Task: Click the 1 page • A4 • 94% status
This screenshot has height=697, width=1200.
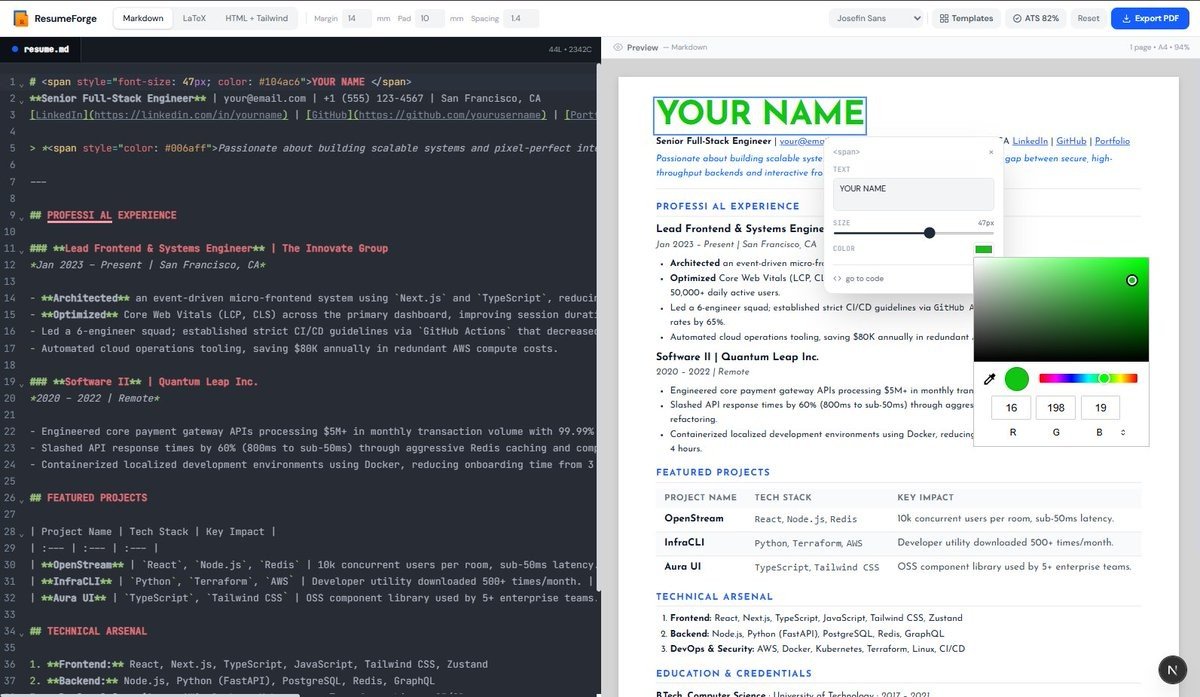Action: [x=1159, y=48]
